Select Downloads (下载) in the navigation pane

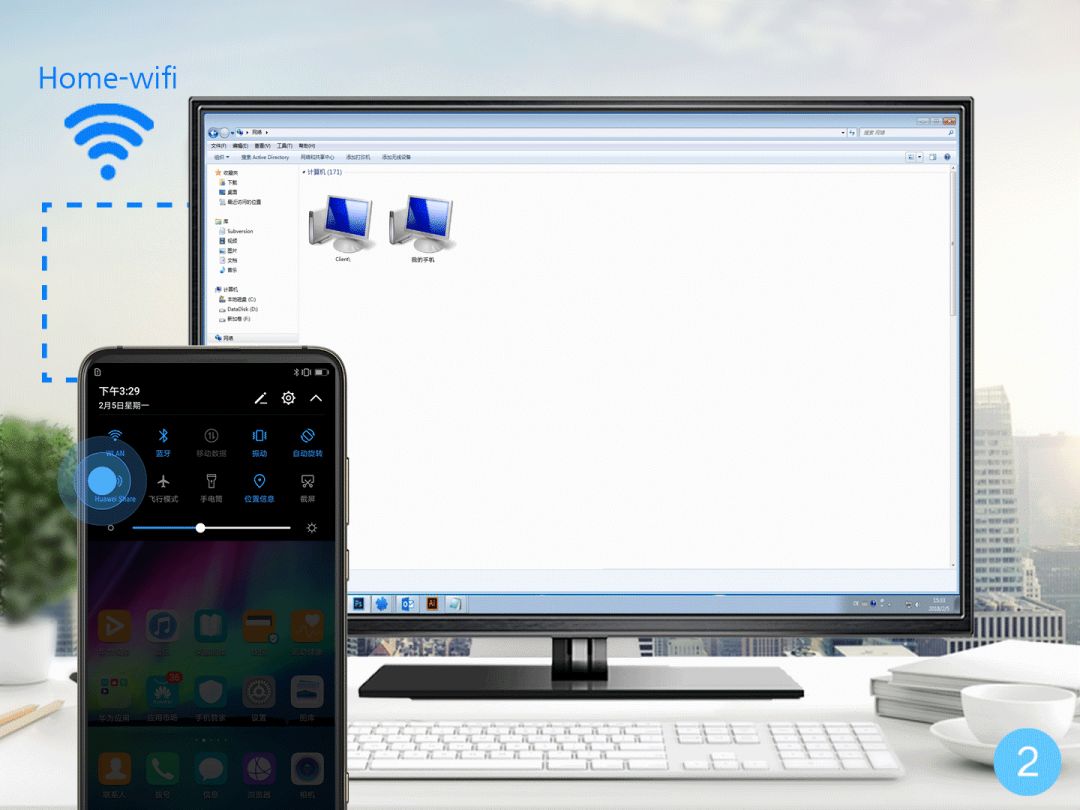tap(228, 183)
